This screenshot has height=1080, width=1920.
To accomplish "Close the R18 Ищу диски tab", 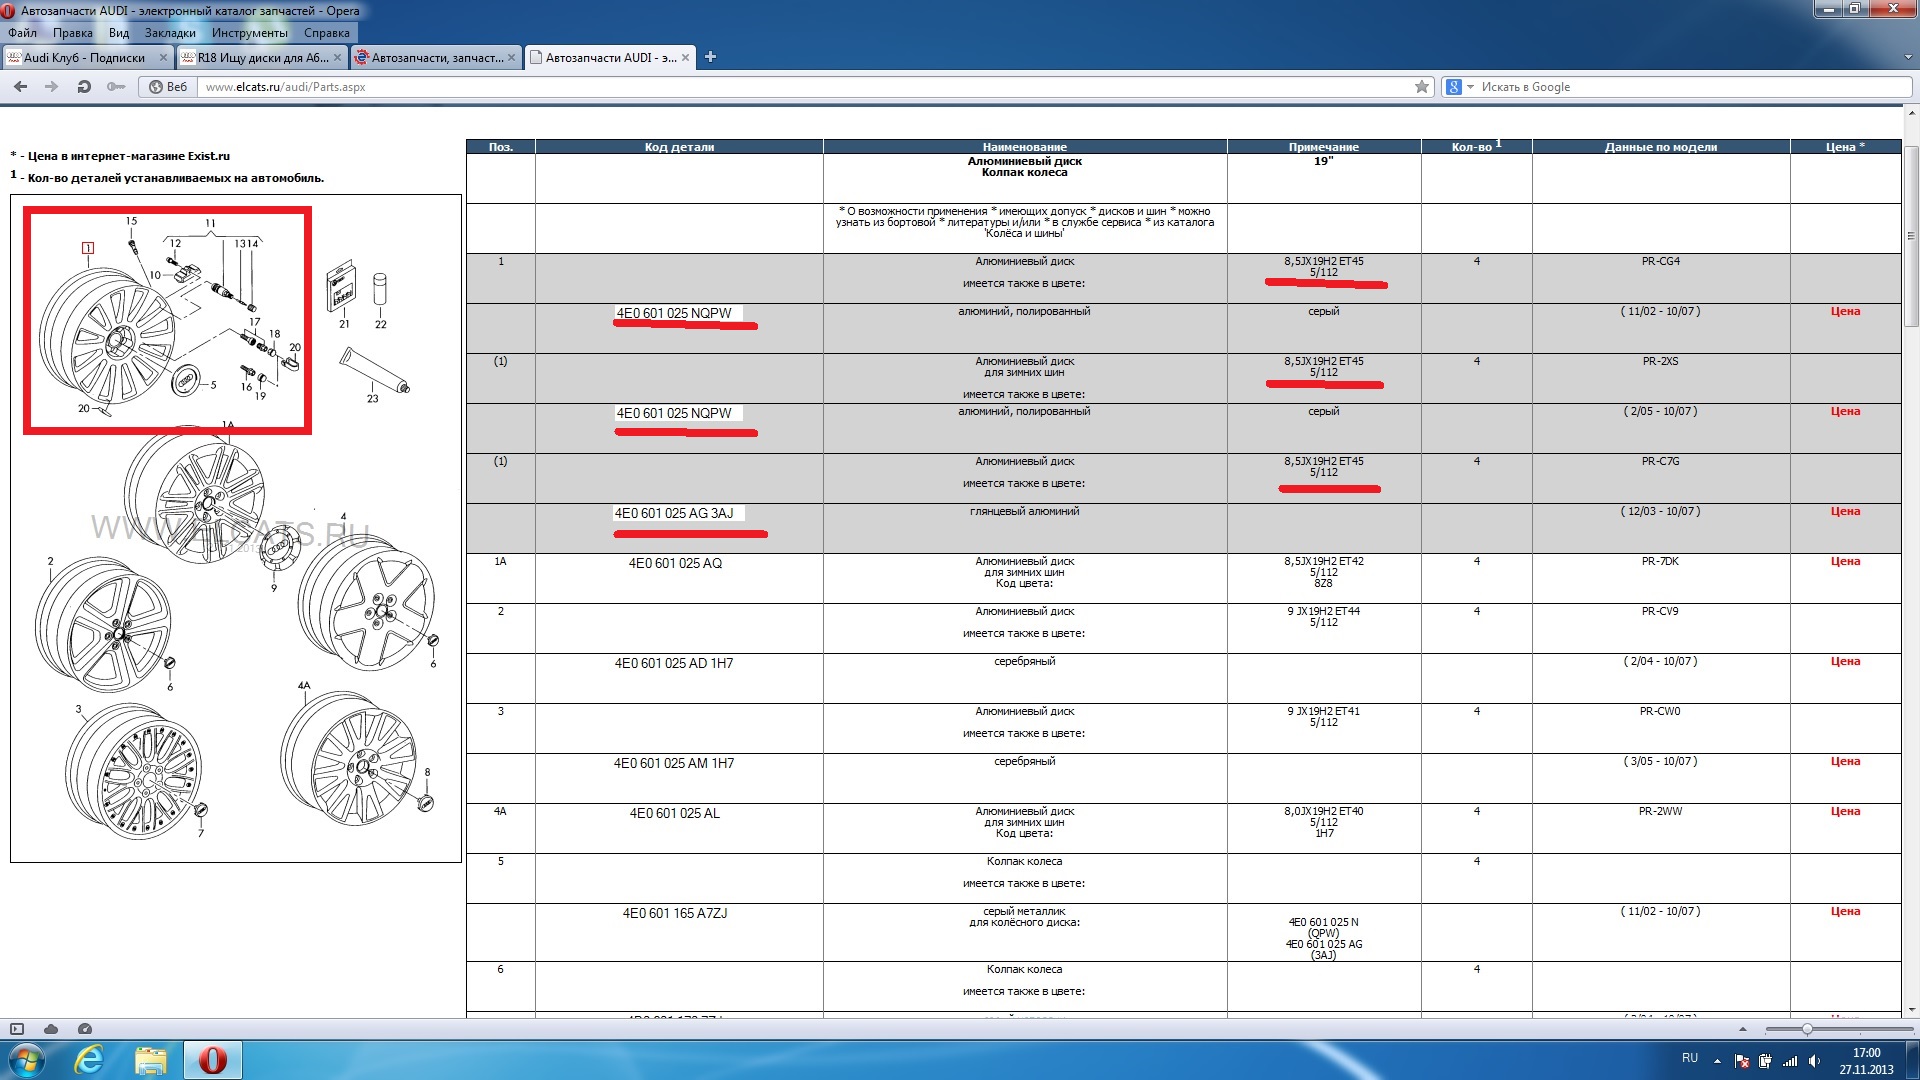I will point(337,58).
